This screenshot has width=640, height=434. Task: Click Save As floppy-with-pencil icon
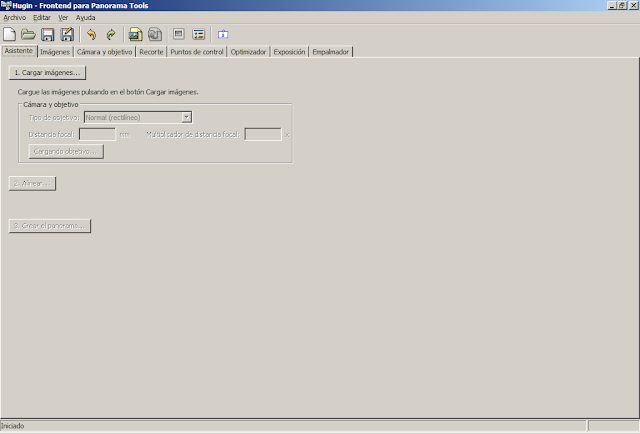(x=67, y=34)
